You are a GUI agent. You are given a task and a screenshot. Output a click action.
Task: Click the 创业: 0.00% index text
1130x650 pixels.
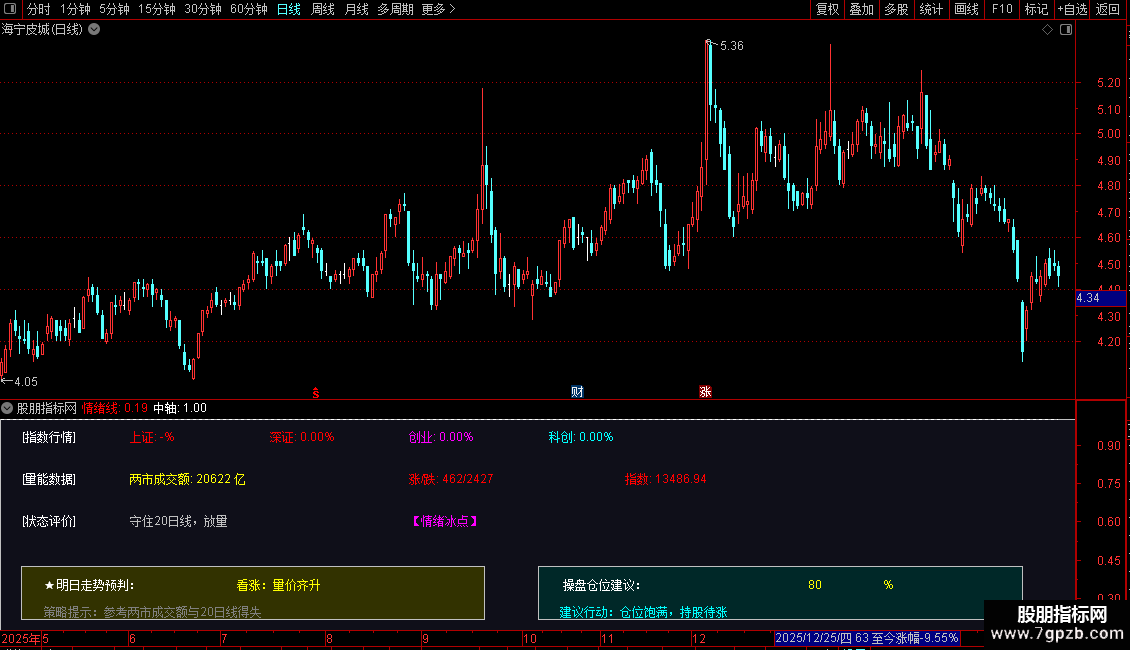(441, 437)
